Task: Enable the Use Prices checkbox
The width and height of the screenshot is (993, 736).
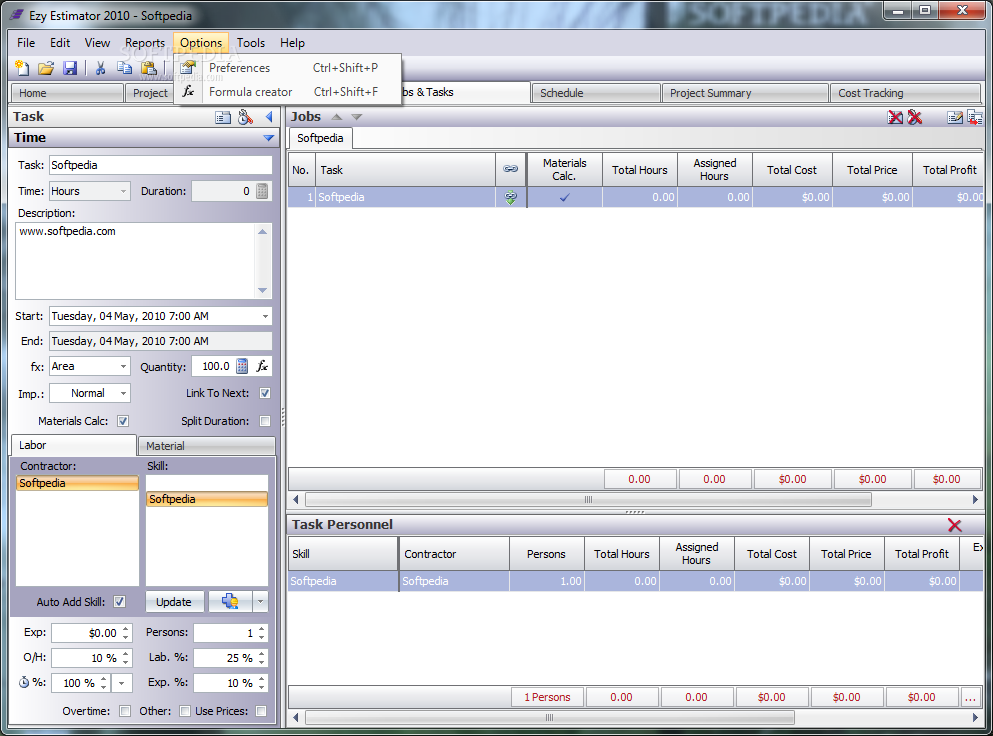Action: pos(261,711)
